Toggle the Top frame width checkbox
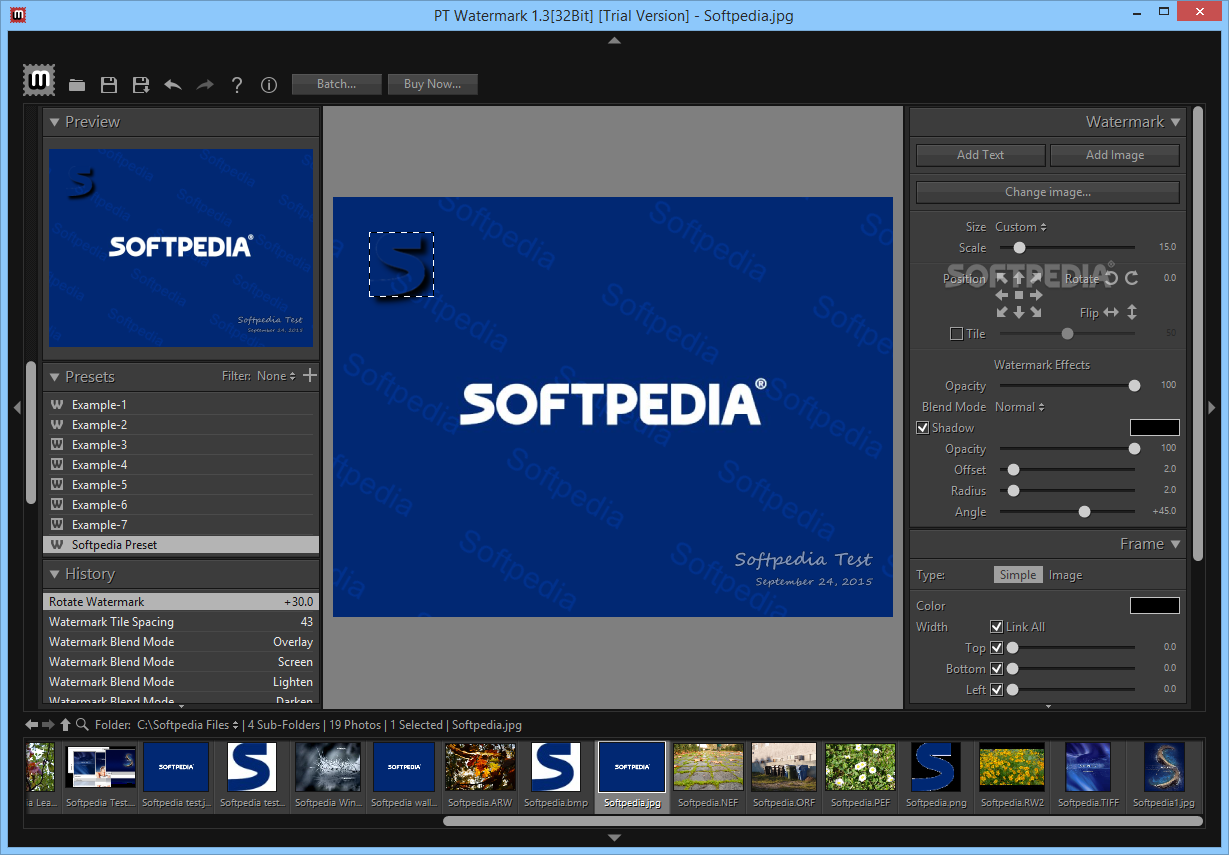 coord(996,648)
